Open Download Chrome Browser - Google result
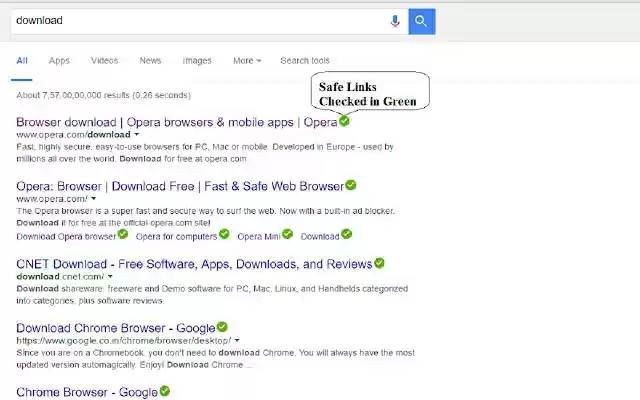 tap(116, 328)
